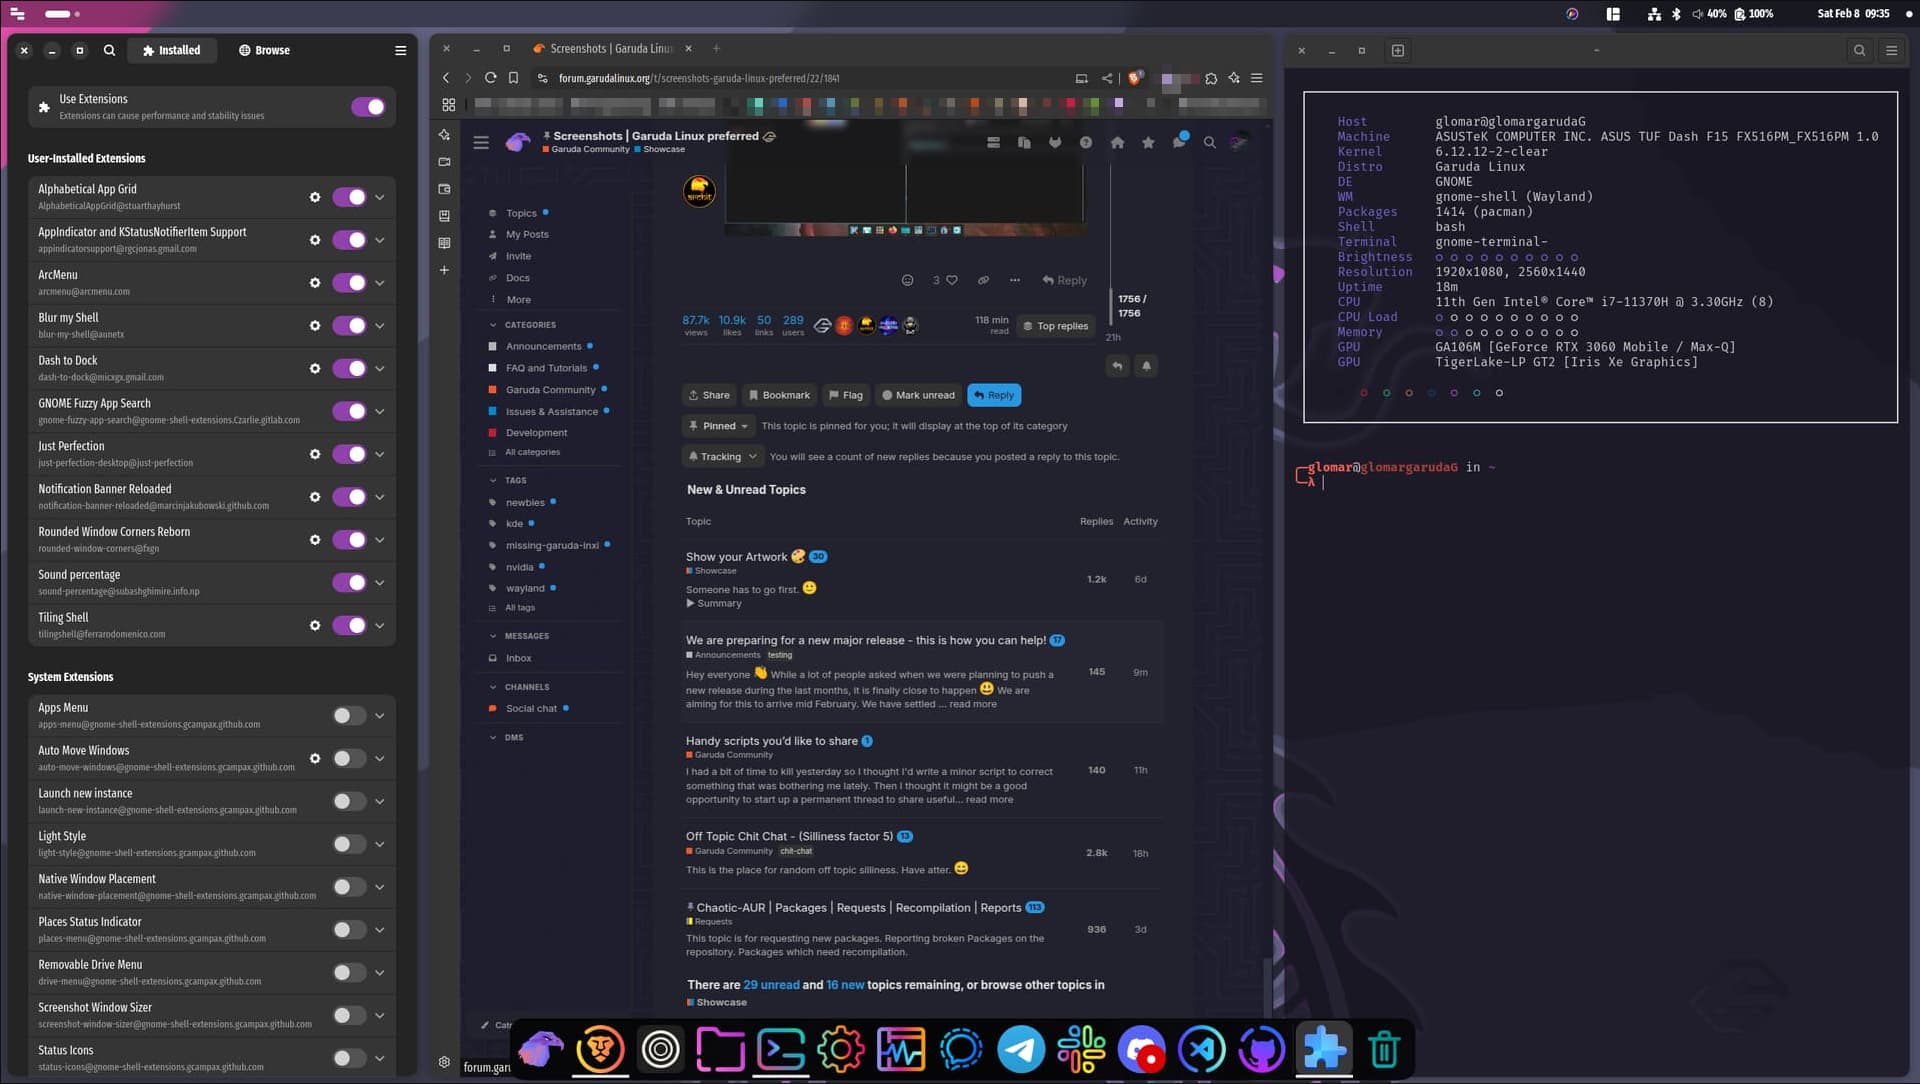This screenshot has width=1920, height=1084.
Task: Collapse the CATEGORIES sidebar section
Action: 522,325
